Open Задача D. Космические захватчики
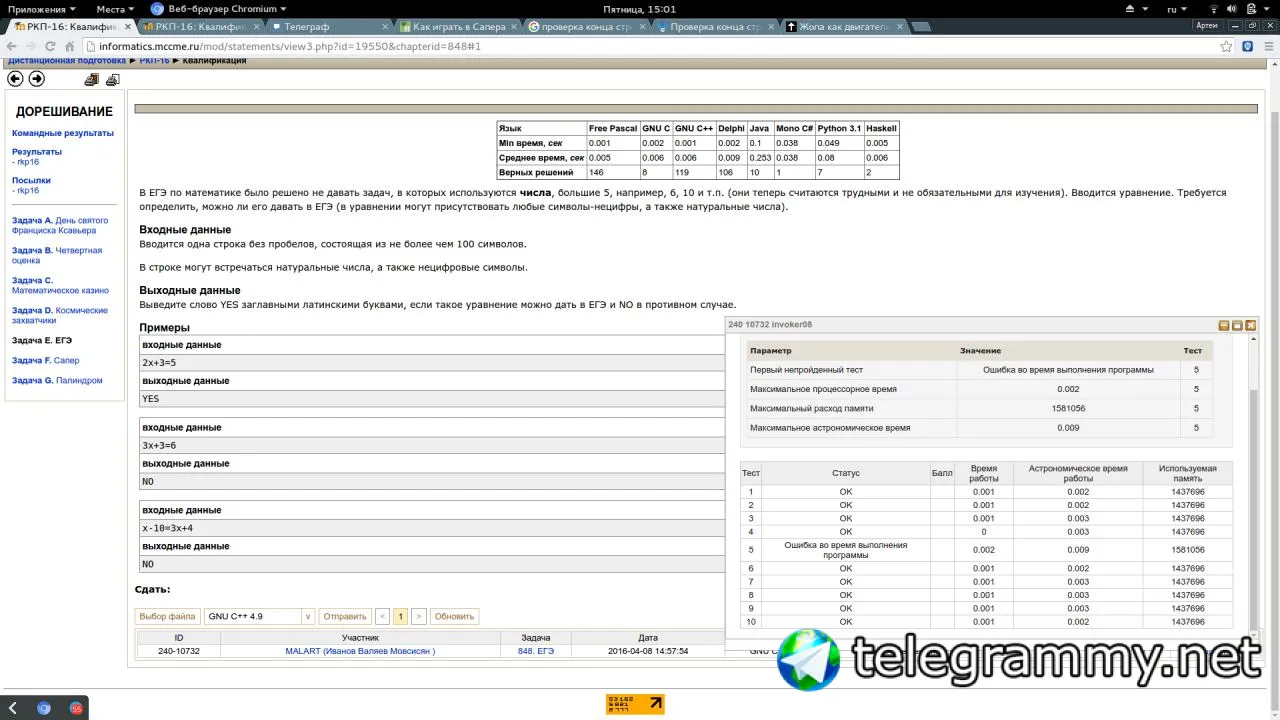The width and height of the screenshot is (1280, 720). point(60,315)
